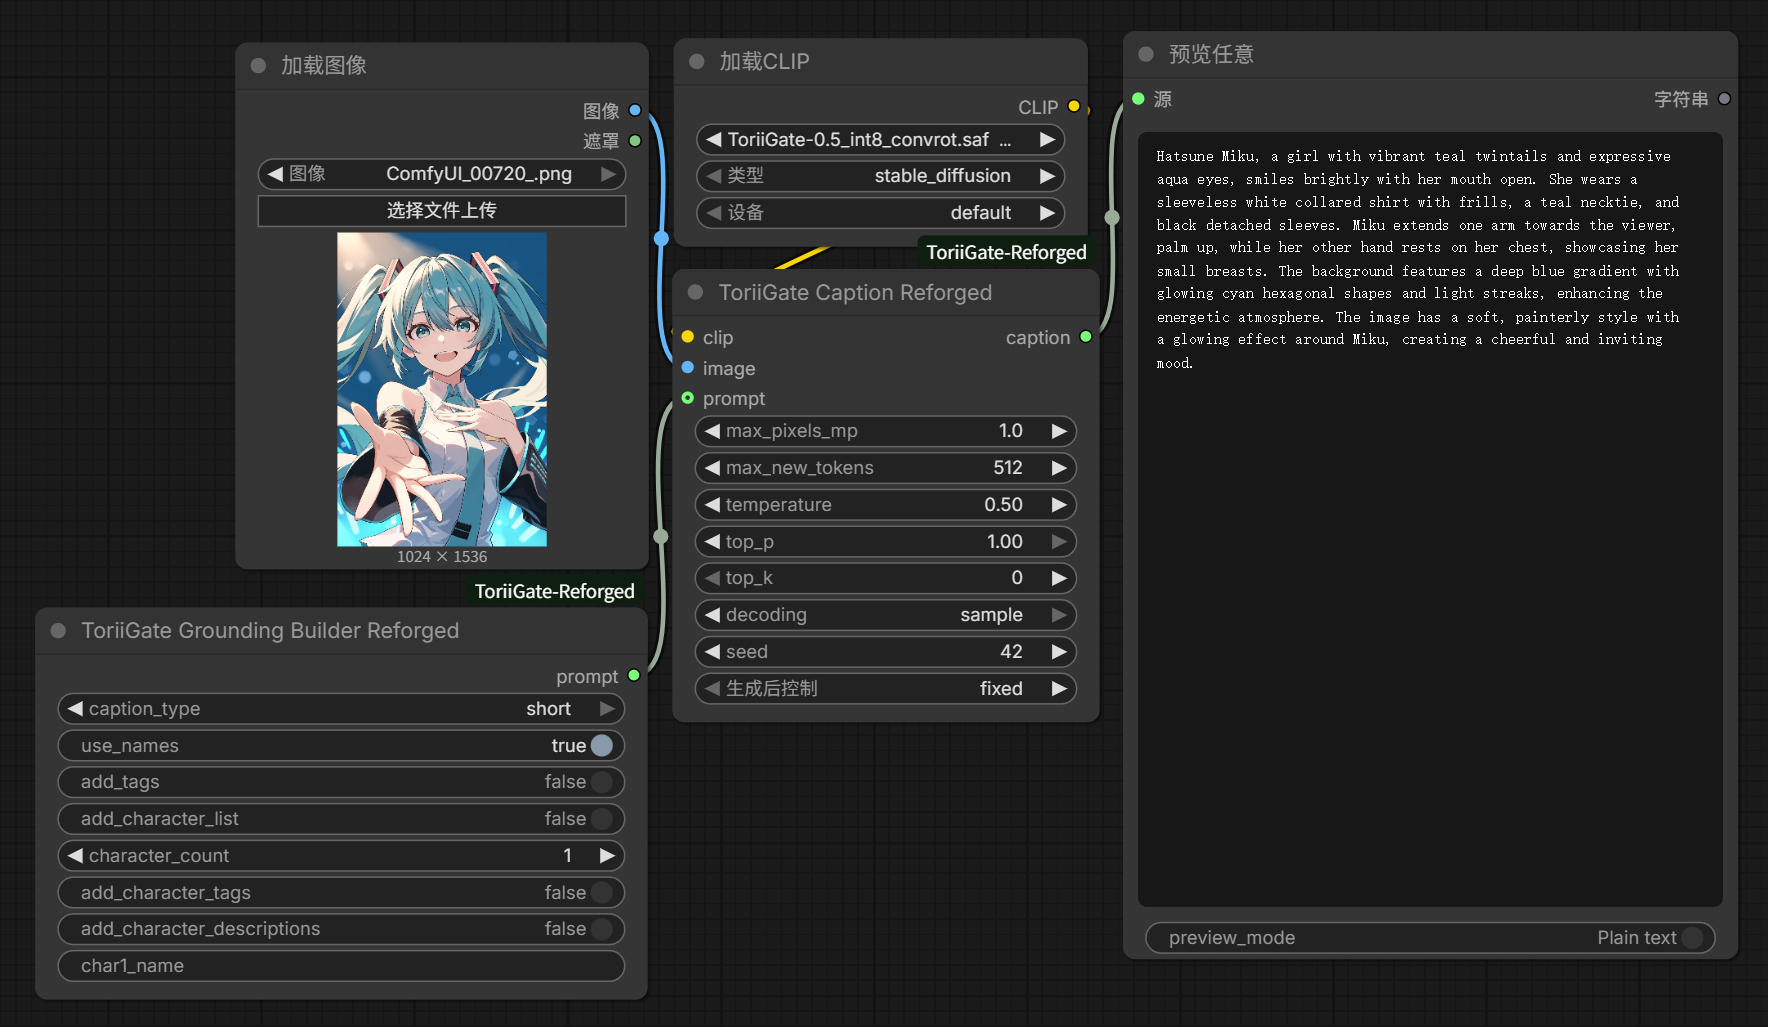This screenshot has height=1027, width=1768.
Task: Collapse the 加载CLIP node via its title dot
Action: [697, 62]
